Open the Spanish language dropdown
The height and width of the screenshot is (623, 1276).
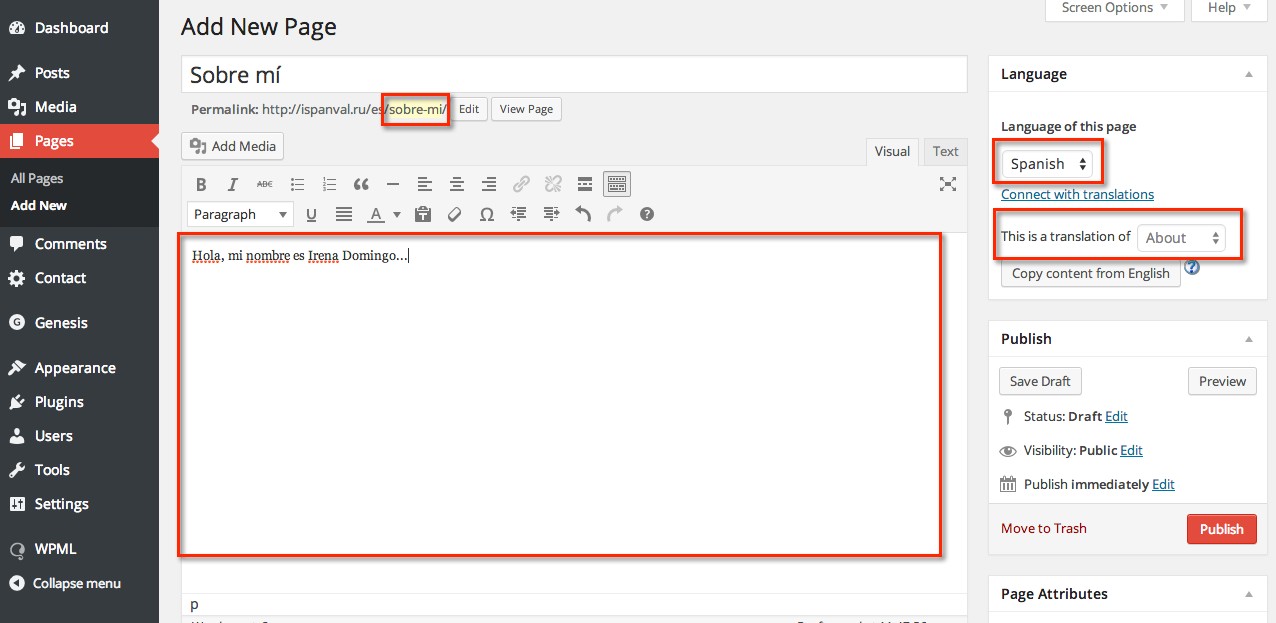tap(1048, 164)
